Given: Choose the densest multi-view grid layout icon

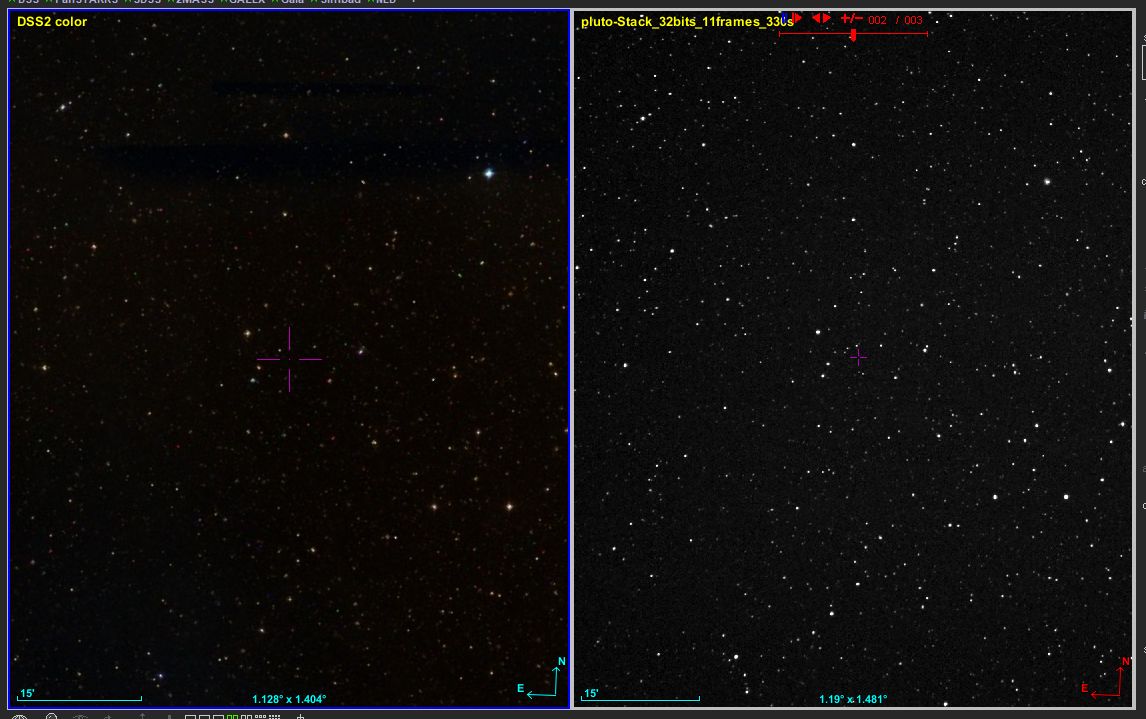Looking at the screenshot, I should (x=272, y=716).
